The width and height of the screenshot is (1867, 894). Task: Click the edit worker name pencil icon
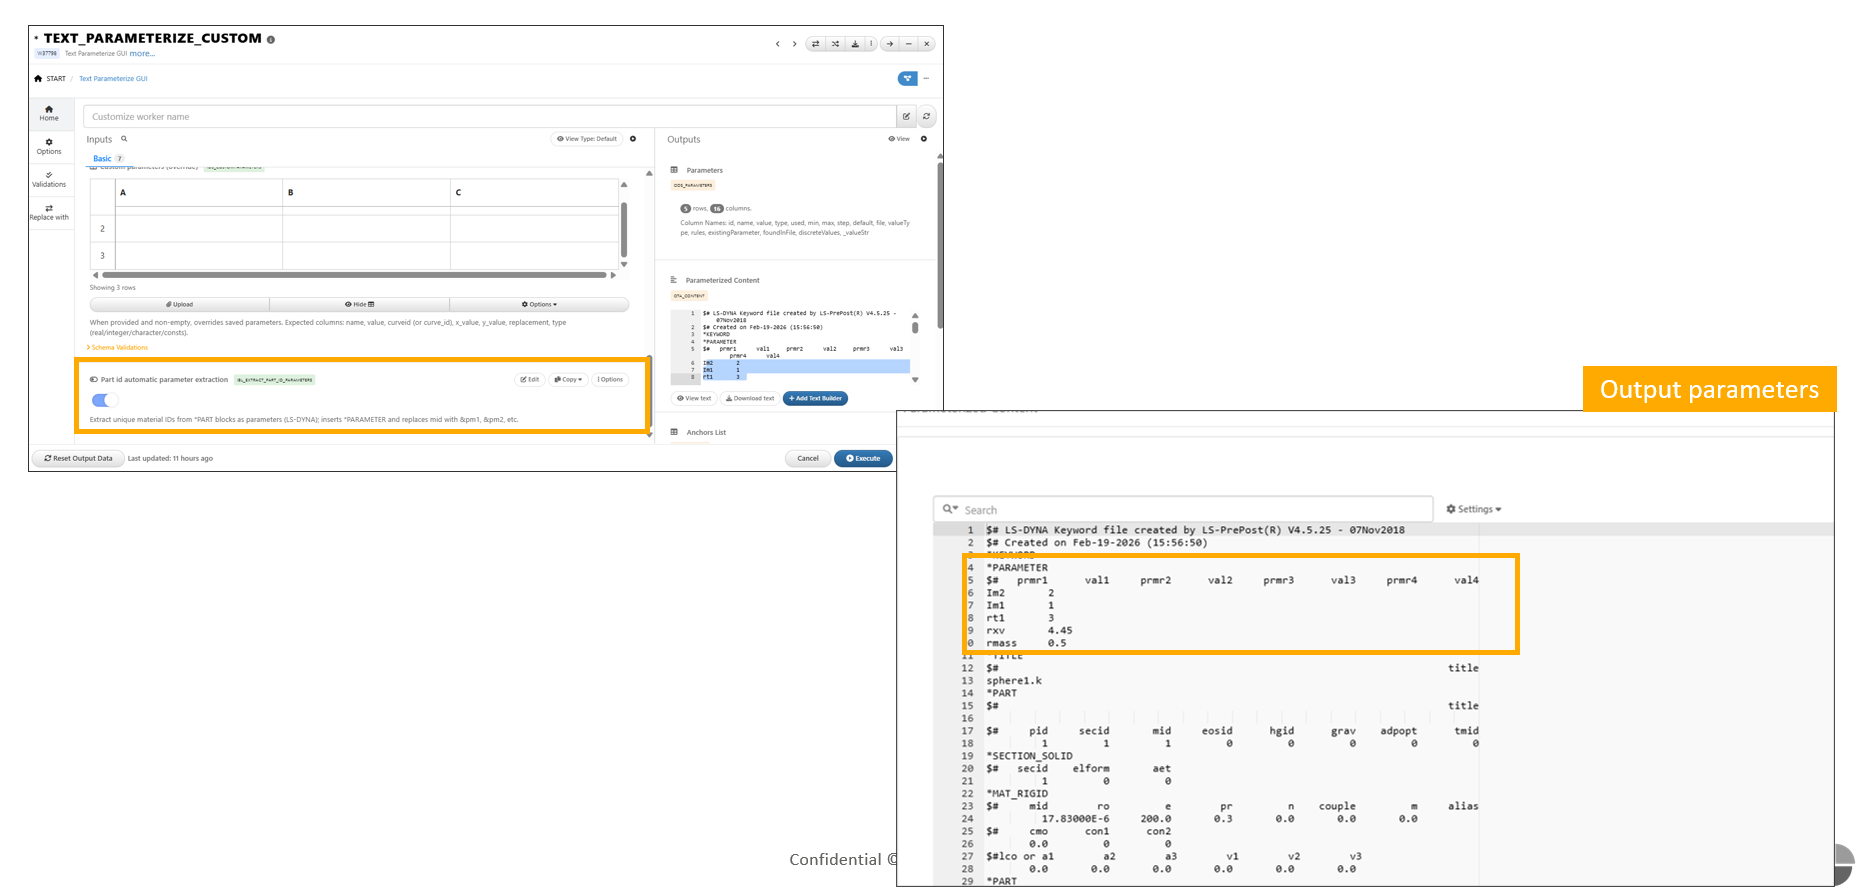(907, 117)
